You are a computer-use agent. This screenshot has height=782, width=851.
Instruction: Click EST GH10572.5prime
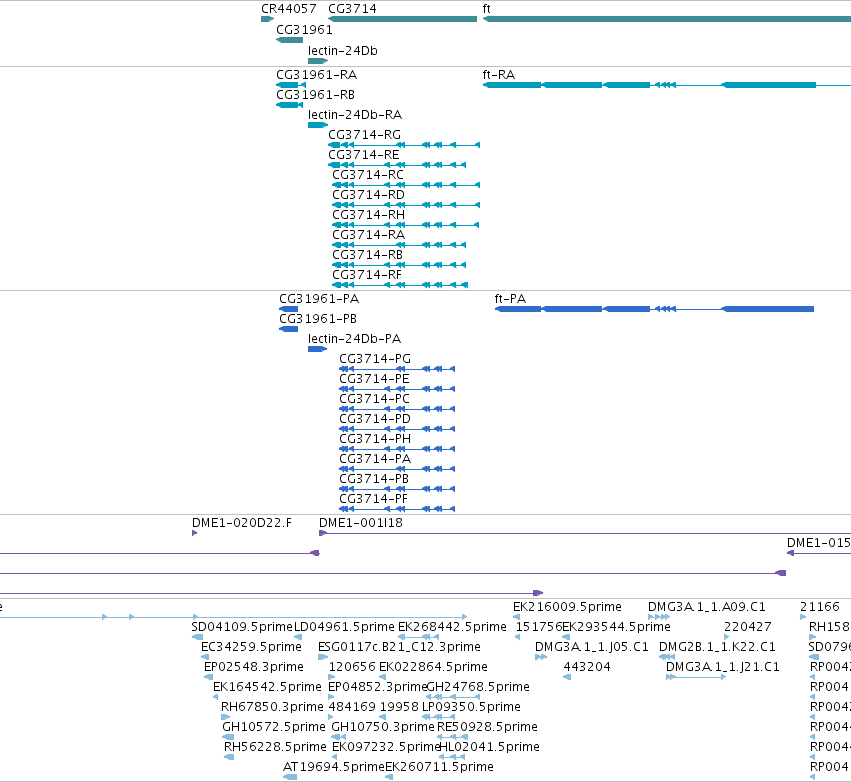click(274, 727)
